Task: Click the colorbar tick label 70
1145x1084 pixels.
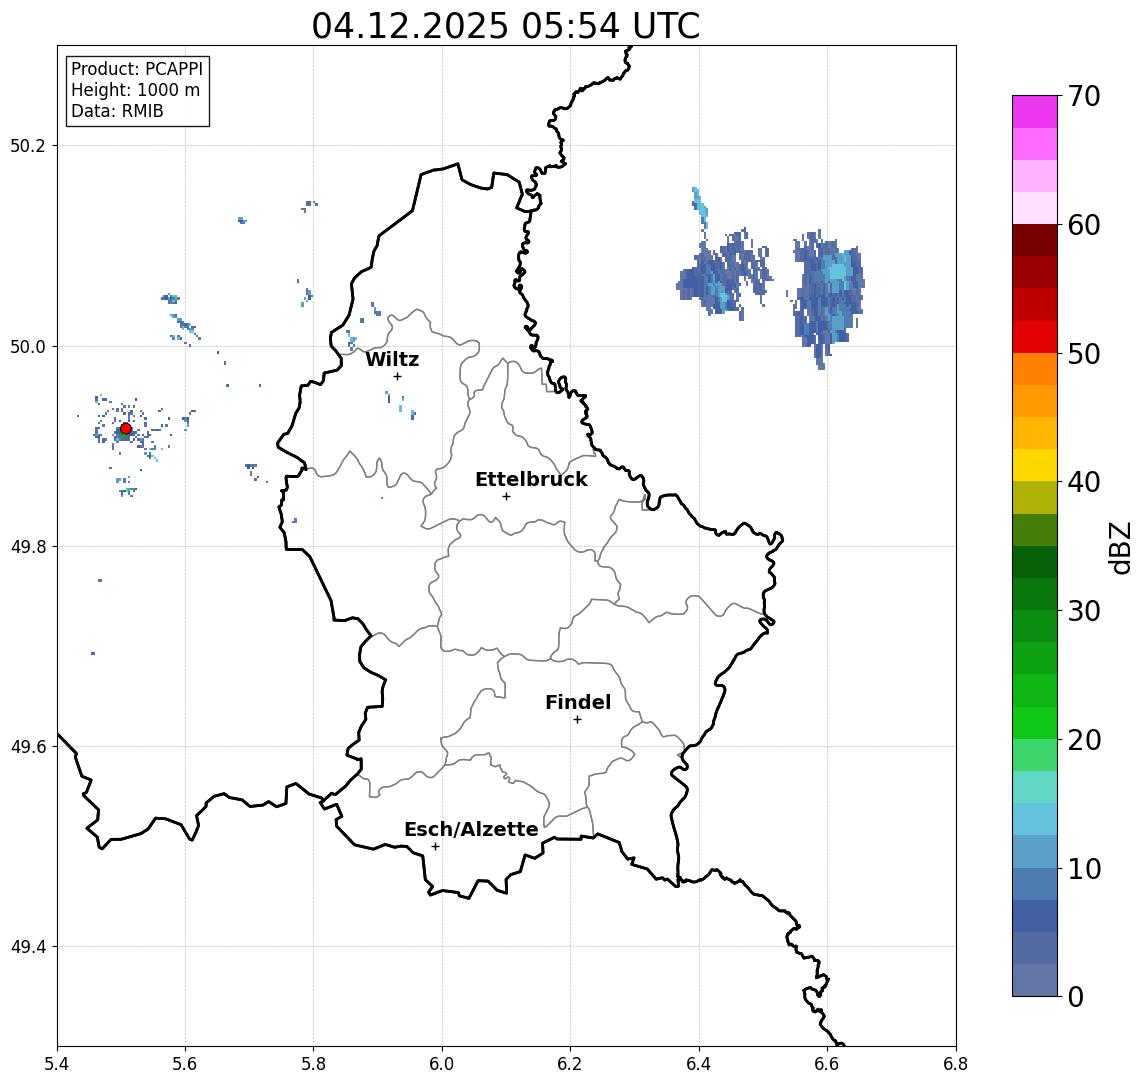Action: pos(1084,96)
